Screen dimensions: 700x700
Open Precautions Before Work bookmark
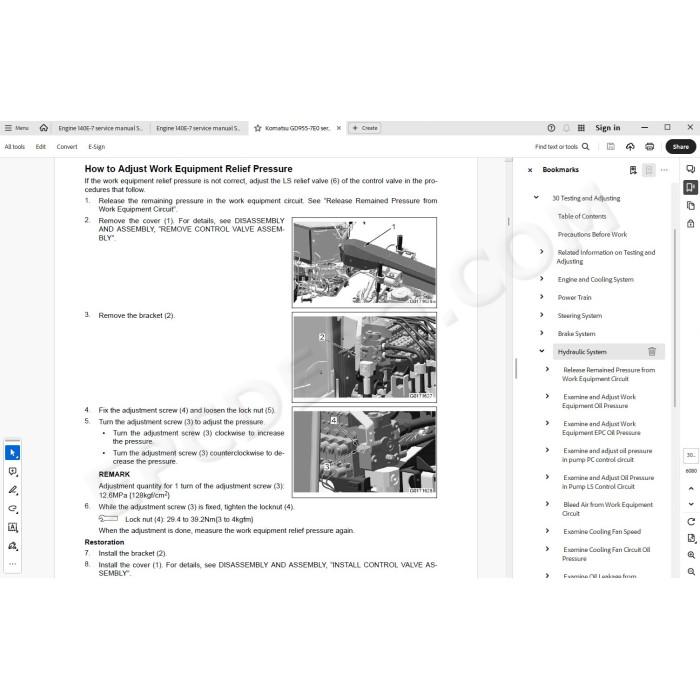tap(592, 234)
